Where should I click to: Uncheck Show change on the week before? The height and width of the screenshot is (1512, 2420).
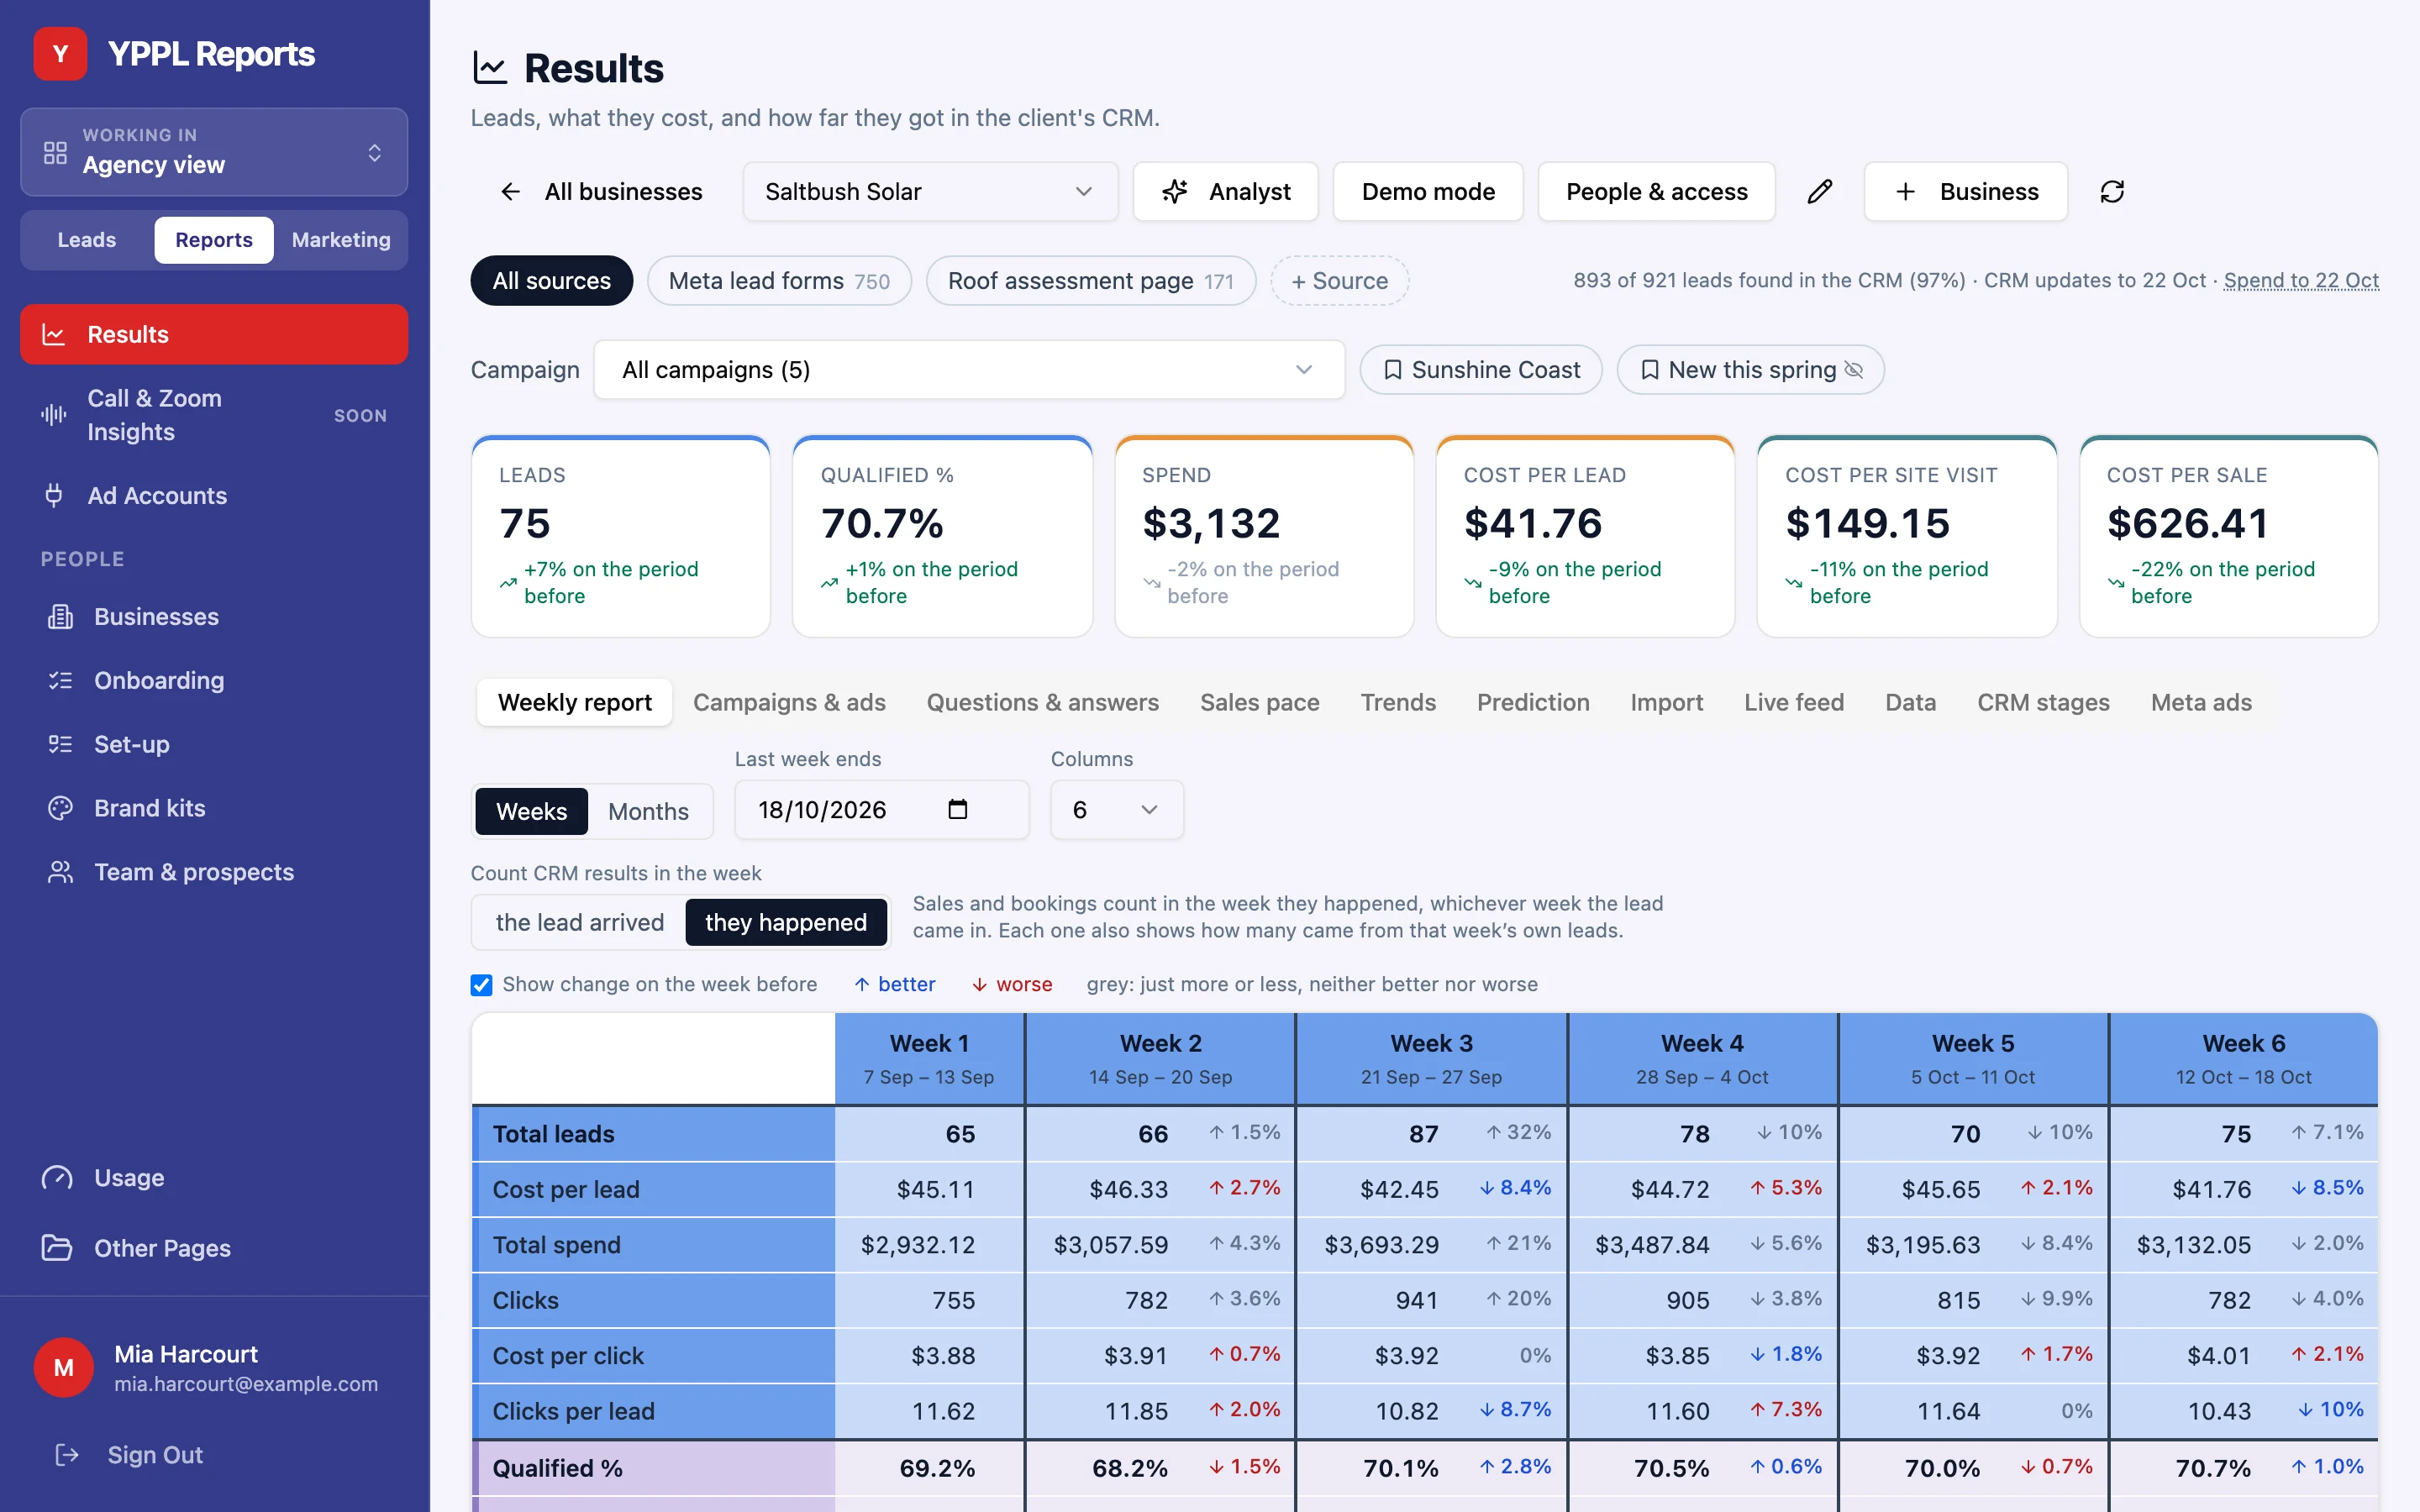tap(482, 985)
